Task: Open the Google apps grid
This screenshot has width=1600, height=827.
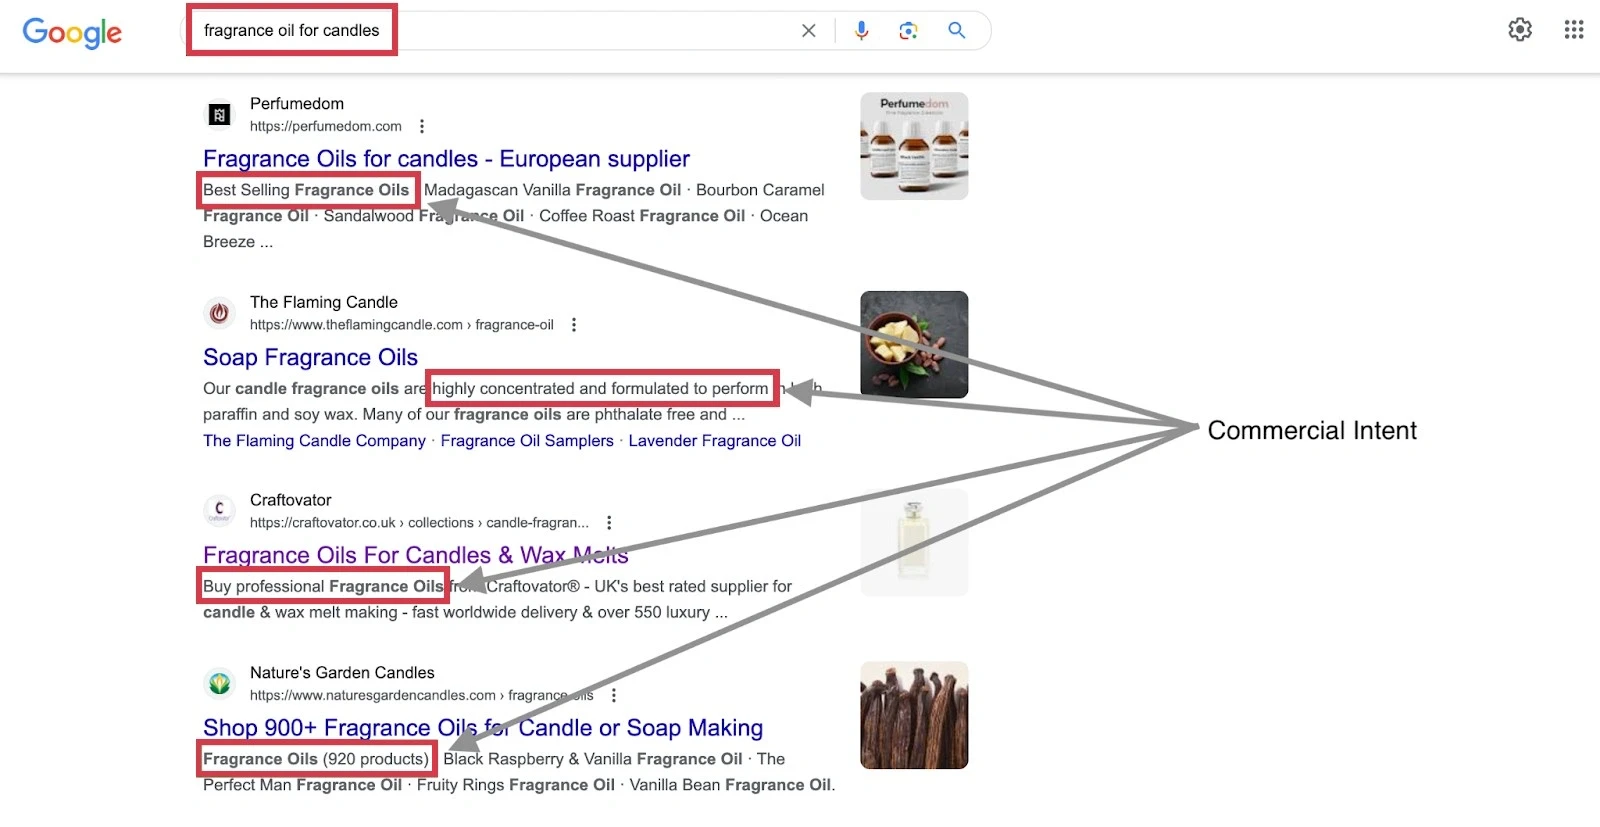Action: 1574,30
